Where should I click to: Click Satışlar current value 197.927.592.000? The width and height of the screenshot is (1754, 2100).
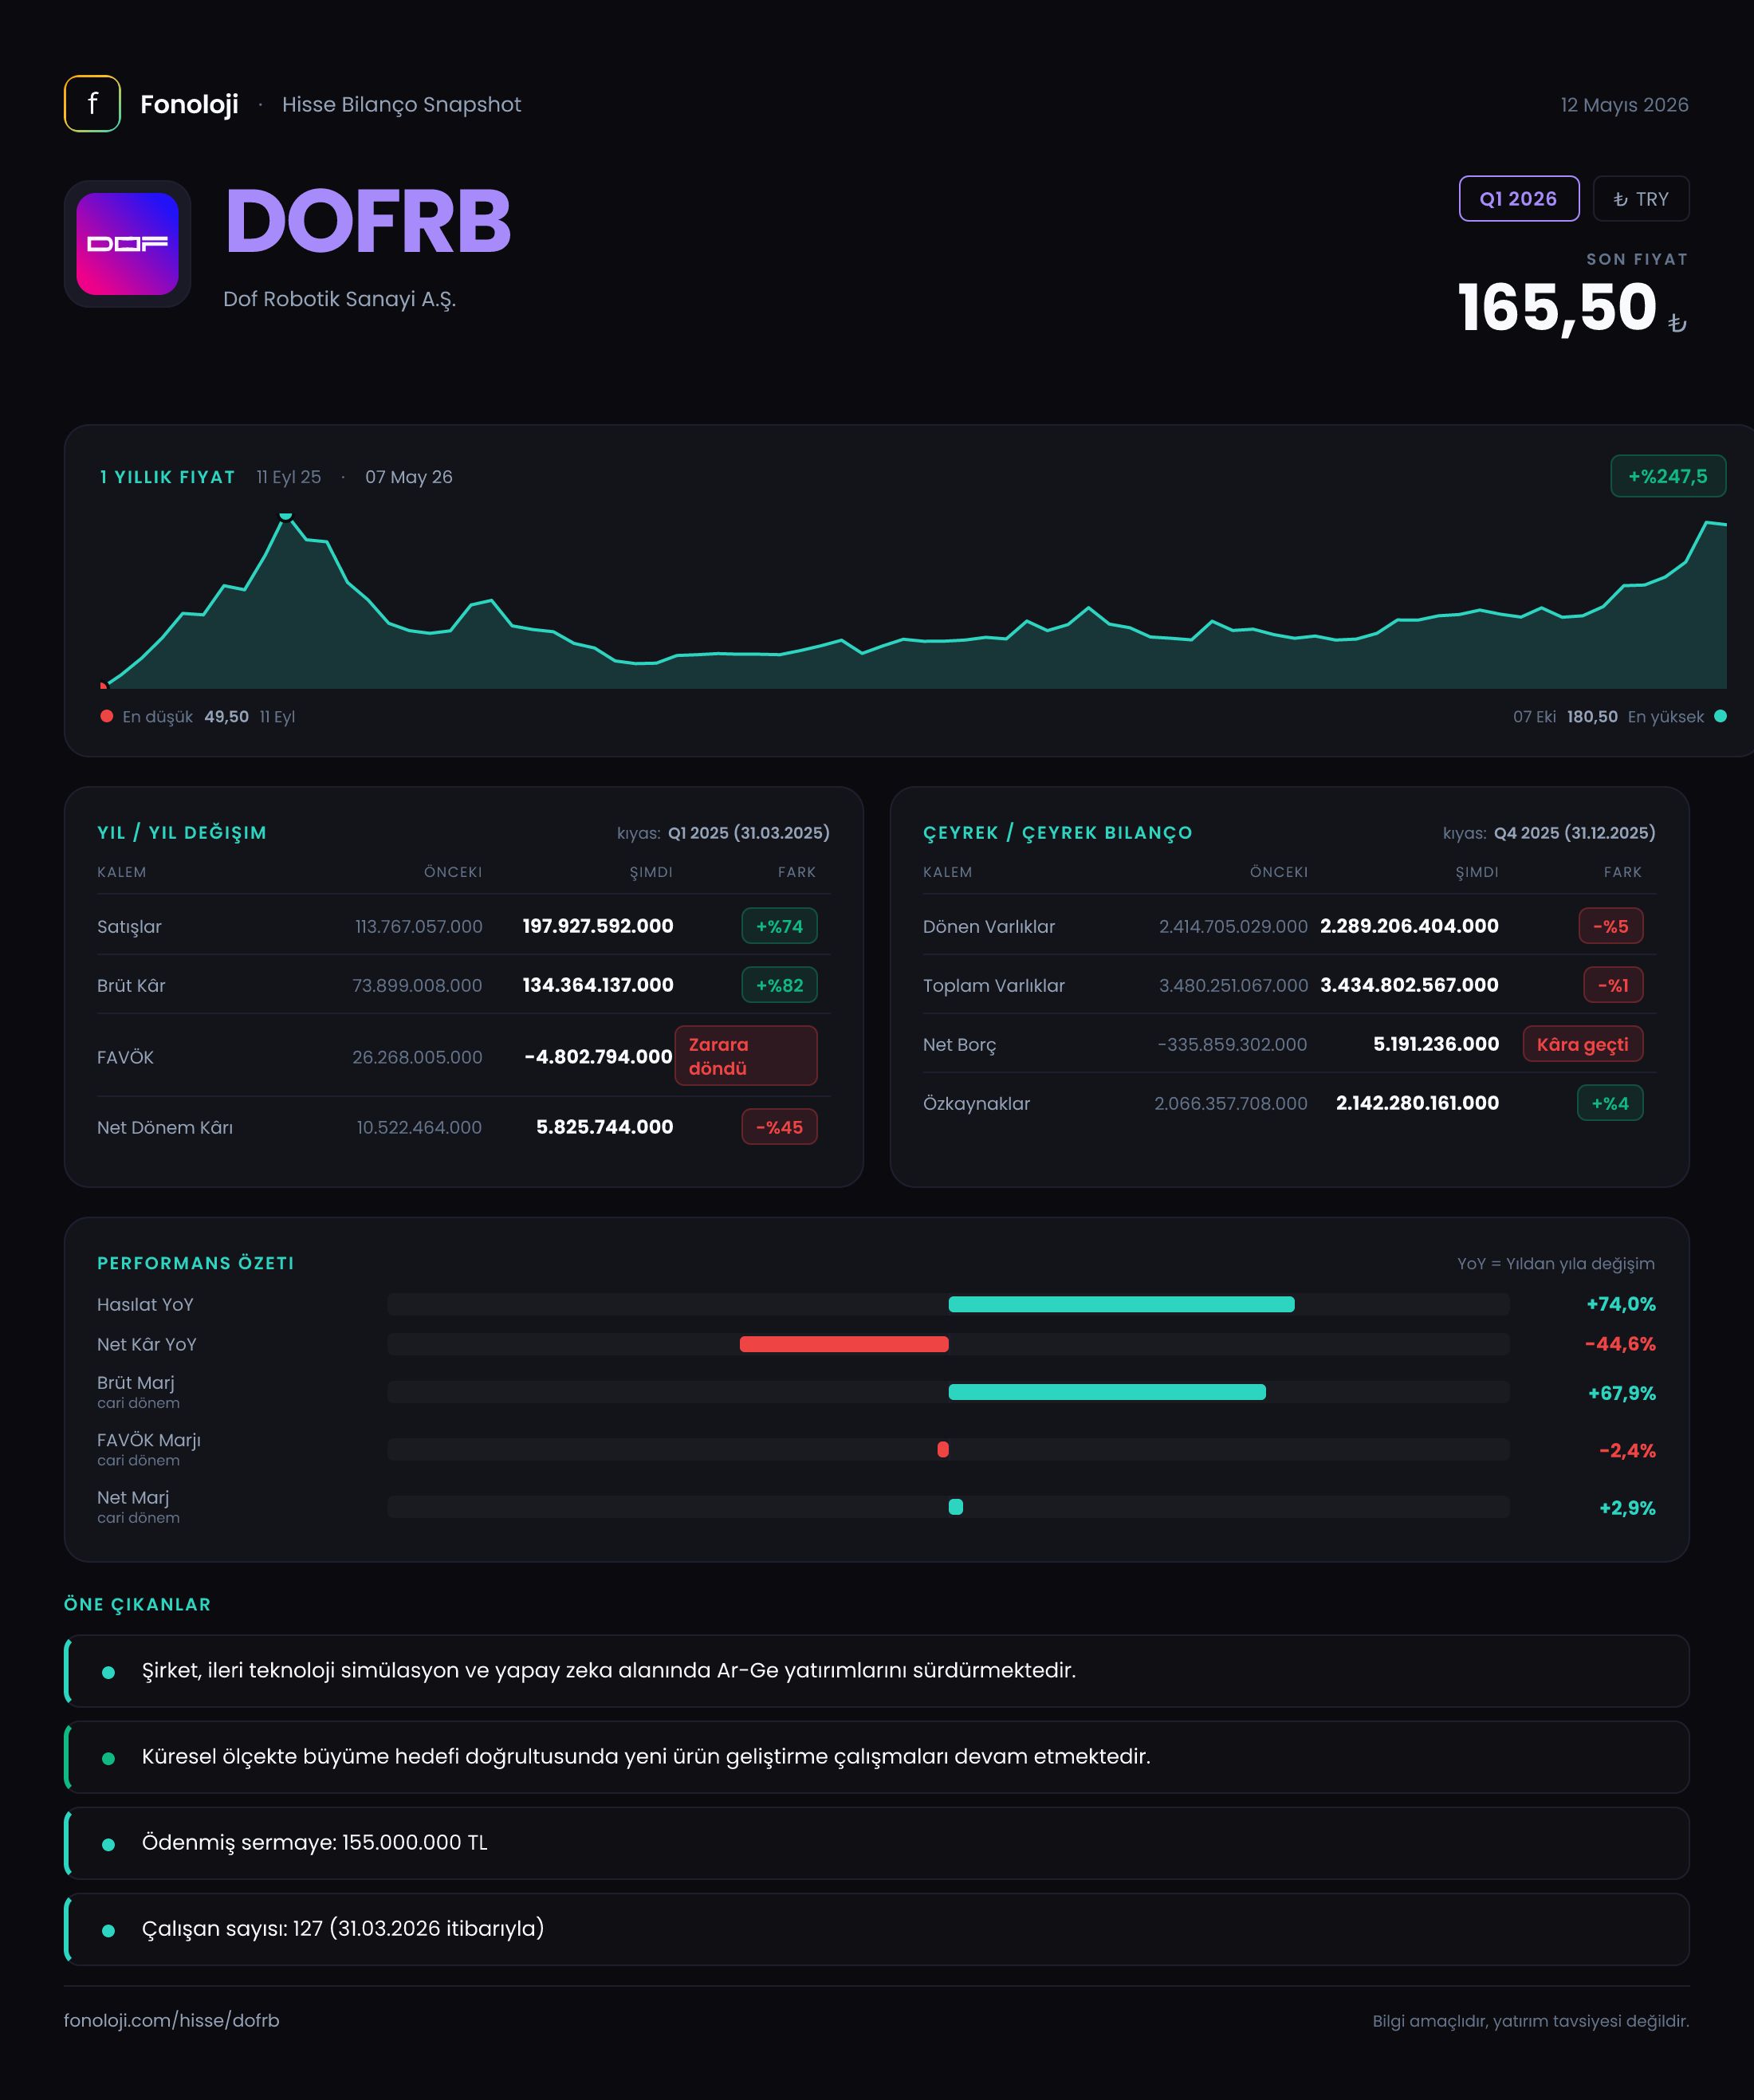pos(598,926)
